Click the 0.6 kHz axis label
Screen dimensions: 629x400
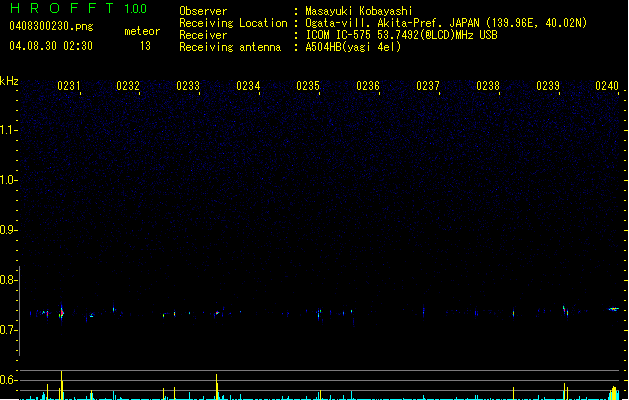tap(8, 380)
